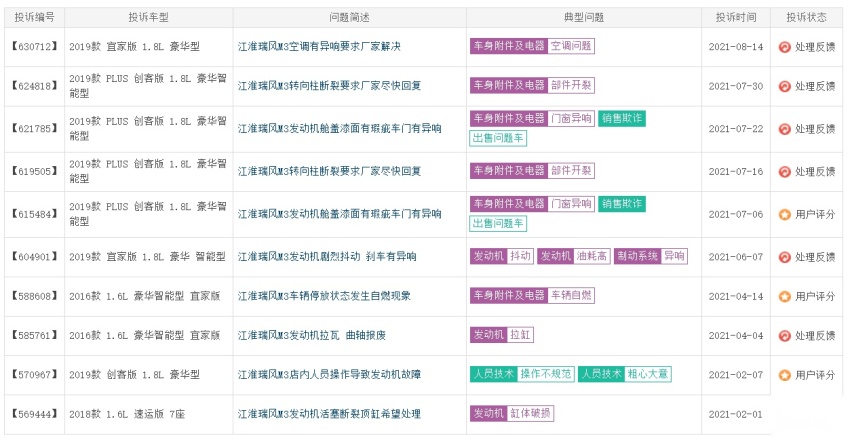Open link 江淮瑞风M3发动机拉瓦 曲轴报废
The height and width of the screenshot is (442, 852).
coord(312,335)
